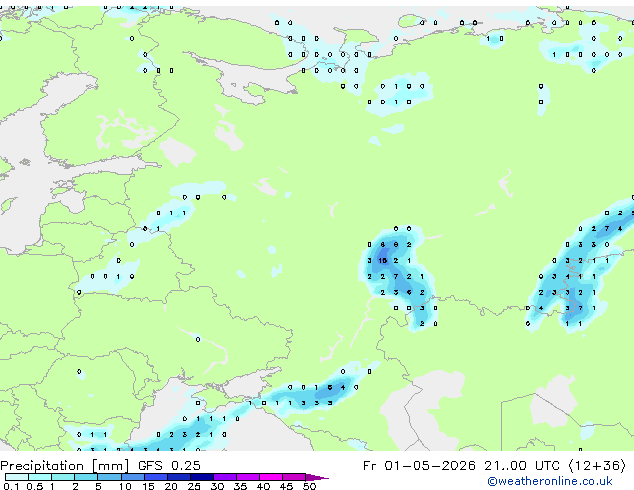Viewport: 634px width, 490px height.
Task: Select the 45–50 mm legend swatch
Action: pos(294,477)
